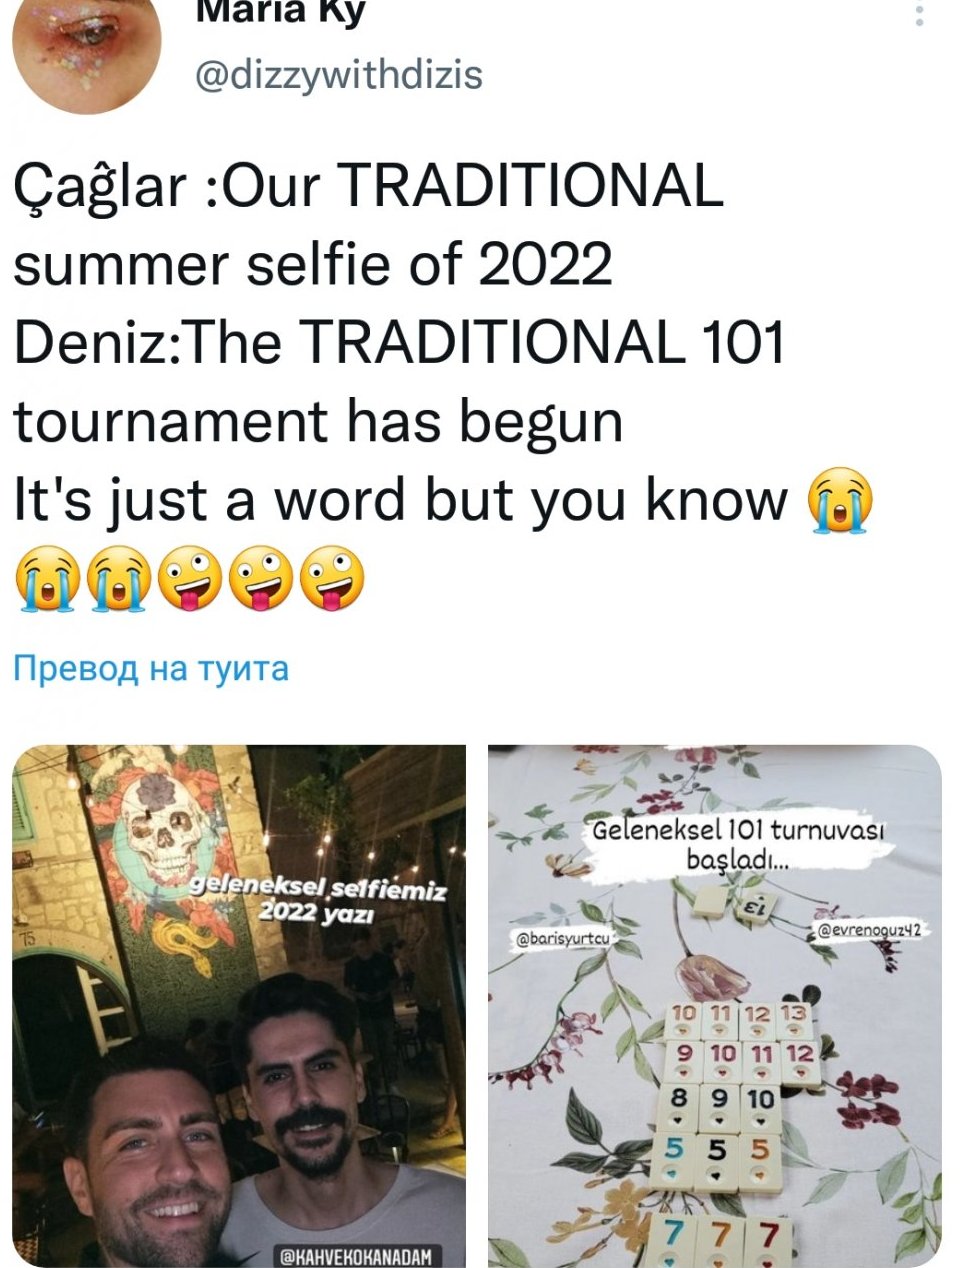Click the geleneksel selfiemiz 2022 yazı caption
This screenshot has width=970, height=1268.
click(318, 900)
